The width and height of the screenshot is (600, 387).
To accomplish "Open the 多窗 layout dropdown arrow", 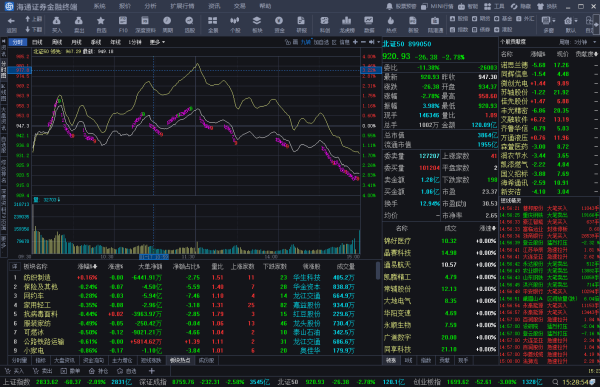I will pos(554,20).
